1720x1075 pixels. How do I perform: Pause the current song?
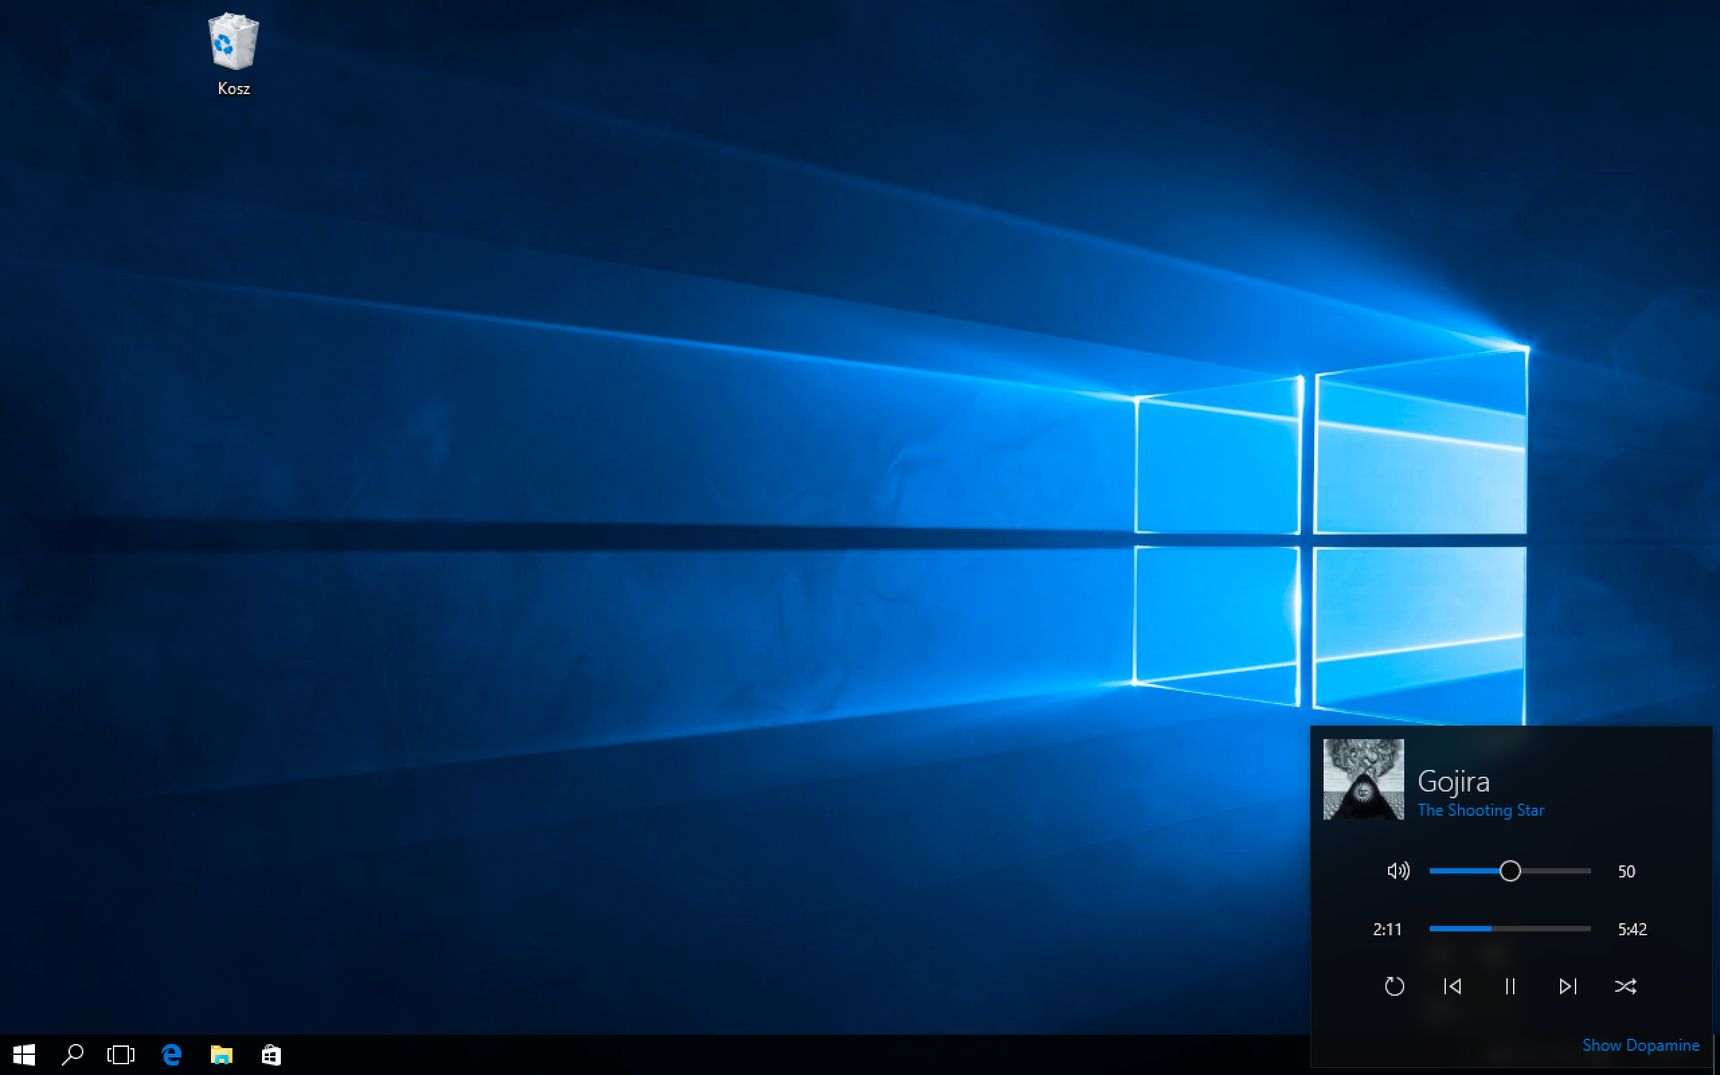coord(1510,986)
